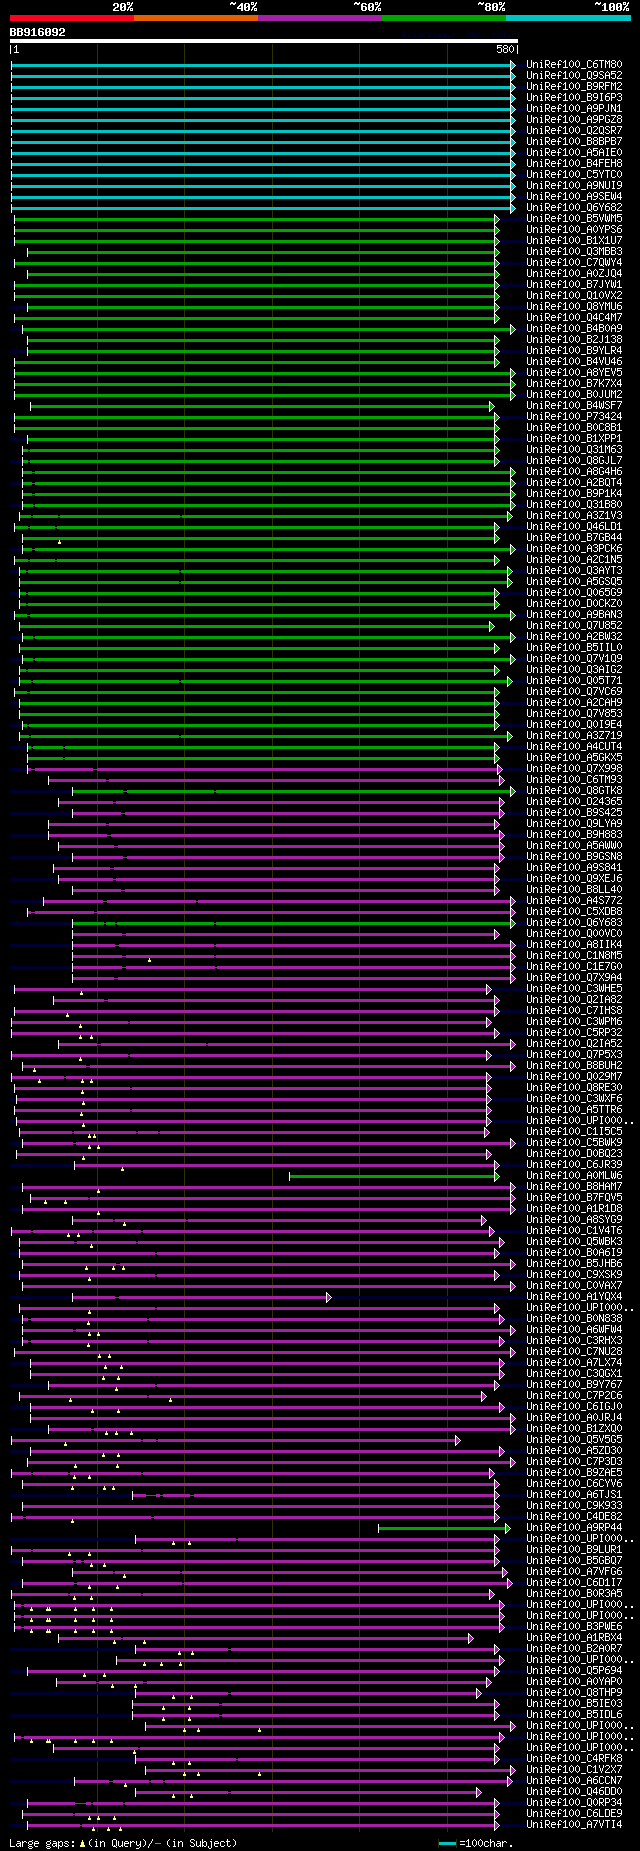Click label UniRef100_A7VTI4
Image resolution: width=640 pixels, height=1851 pixels.
(x=574, y=1825)
